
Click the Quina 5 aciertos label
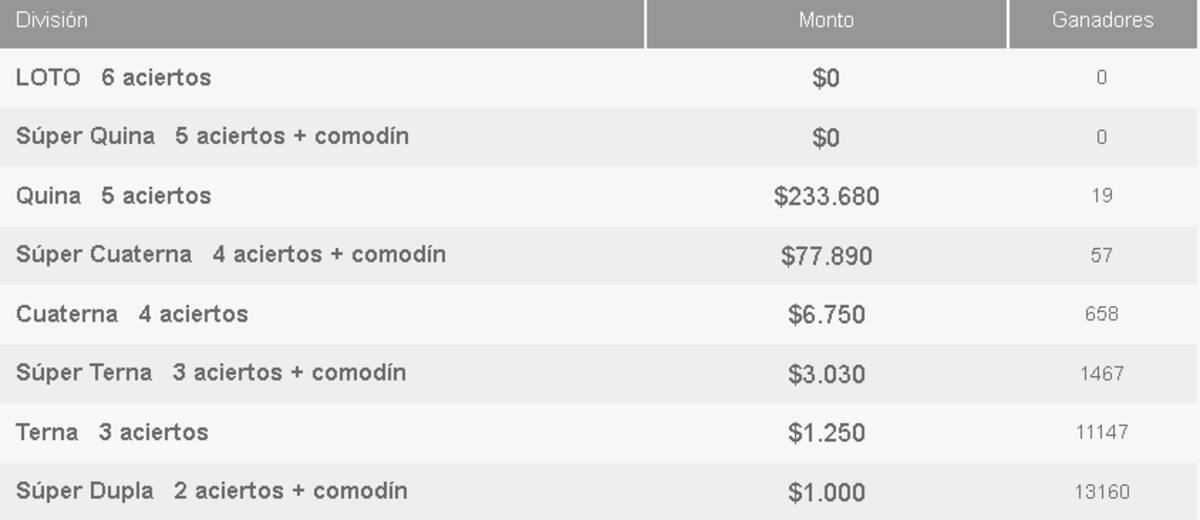[113, 196]
